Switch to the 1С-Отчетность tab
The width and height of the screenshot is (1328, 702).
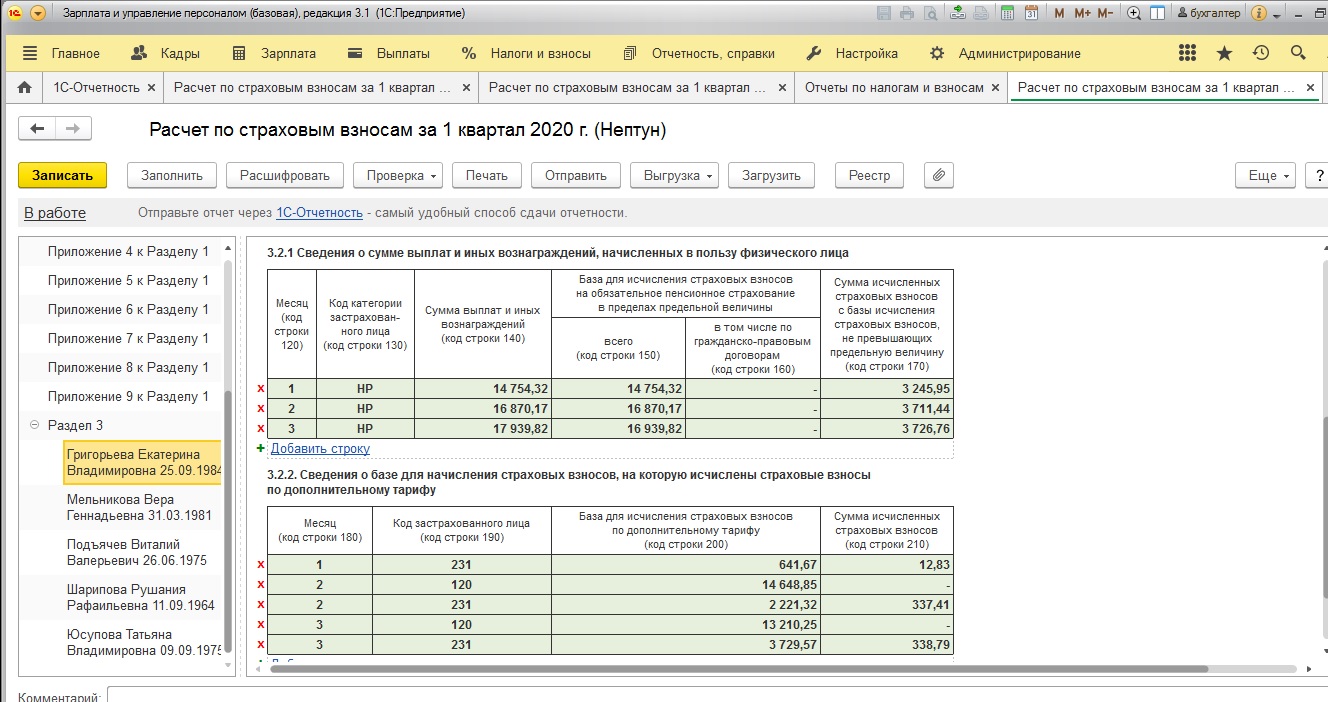click(96, 87)
